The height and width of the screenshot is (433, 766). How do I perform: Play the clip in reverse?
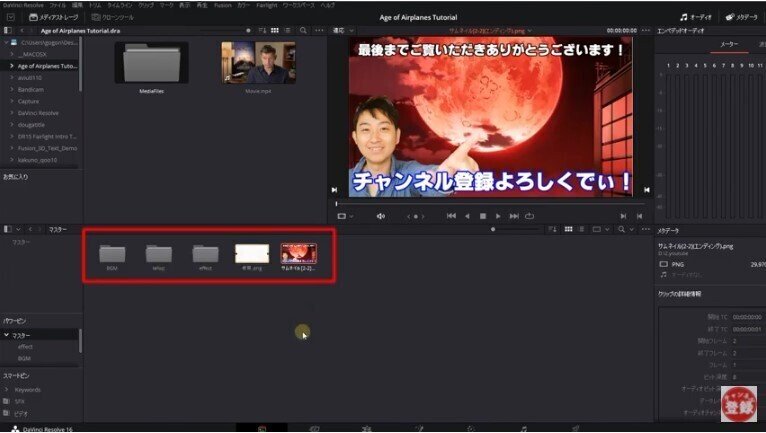(467, 216)
